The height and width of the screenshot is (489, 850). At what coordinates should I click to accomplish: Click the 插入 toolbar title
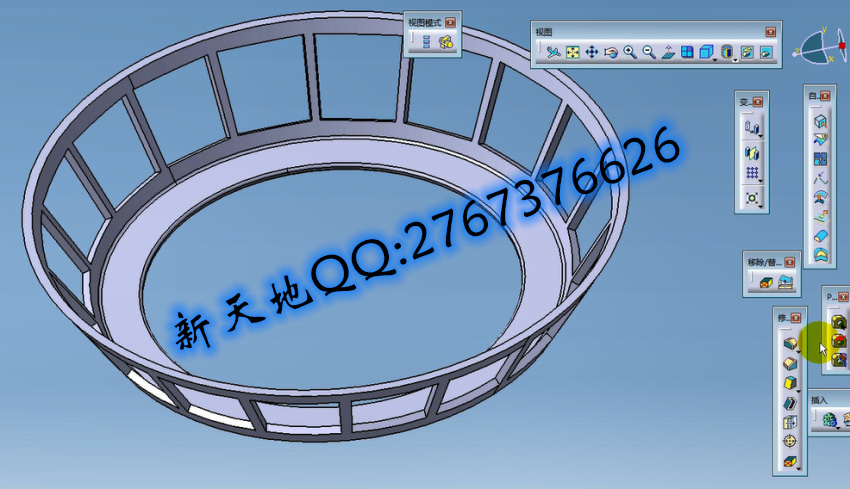[820, 400]
